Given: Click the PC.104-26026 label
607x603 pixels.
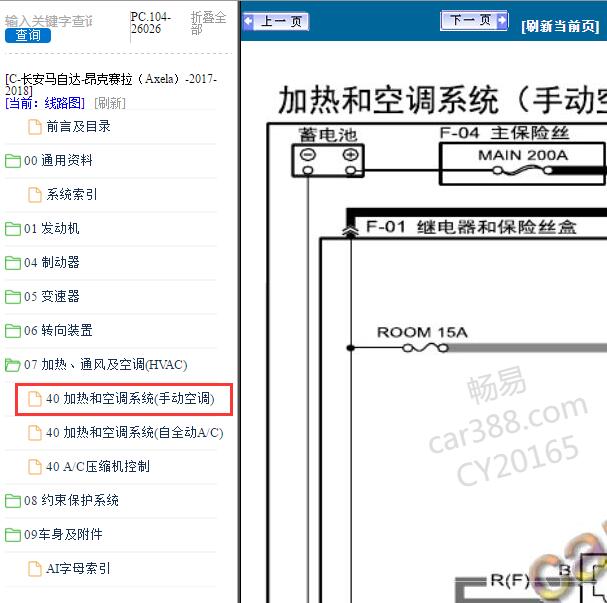Looking at the screenshot, I should point(150,23).
